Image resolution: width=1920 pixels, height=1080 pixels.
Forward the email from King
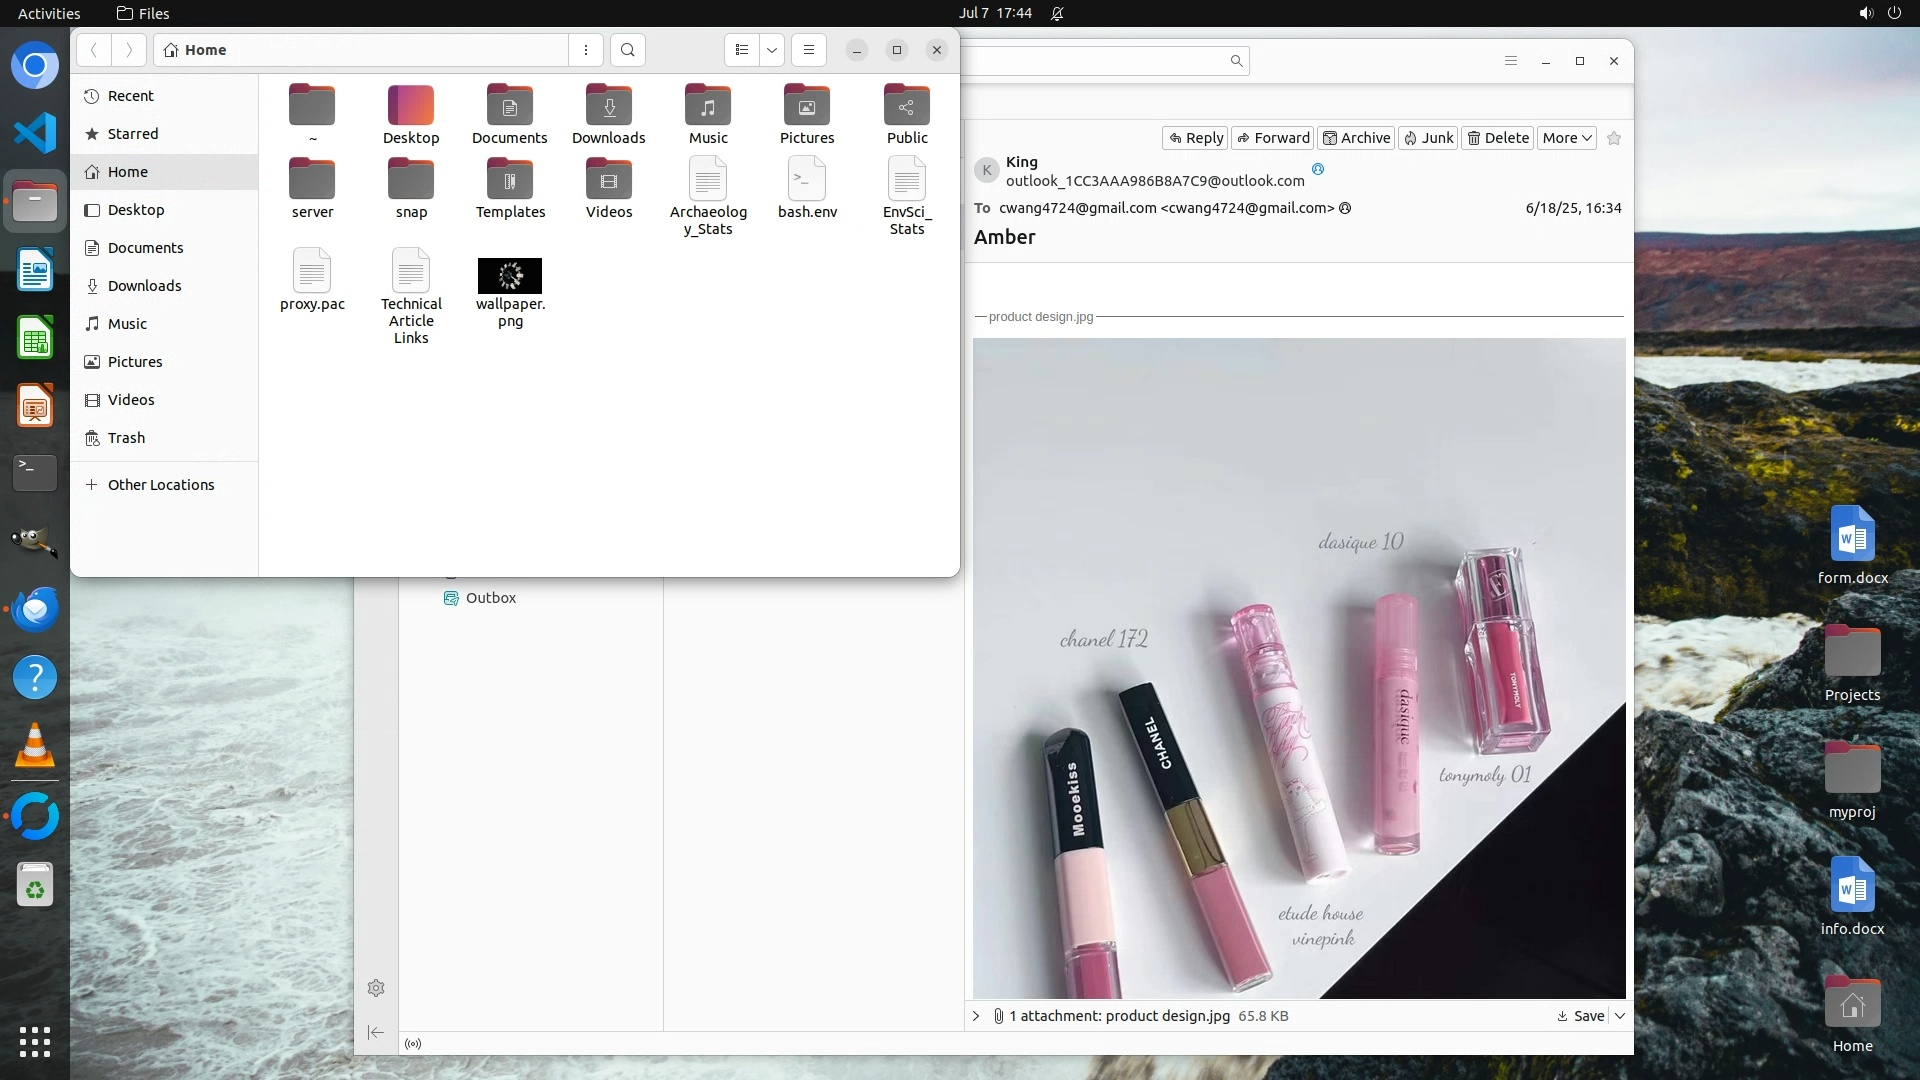tap(1273, 139)
